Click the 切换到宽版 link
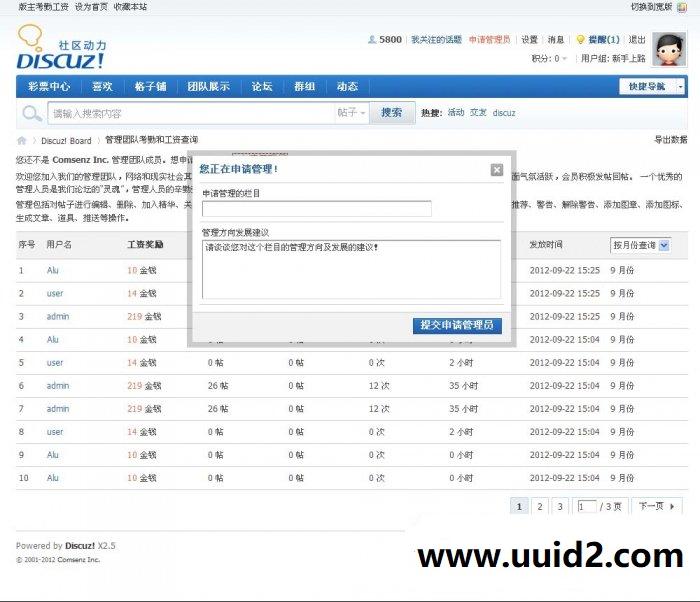This screenshot has width=700, height=602. 651,7
